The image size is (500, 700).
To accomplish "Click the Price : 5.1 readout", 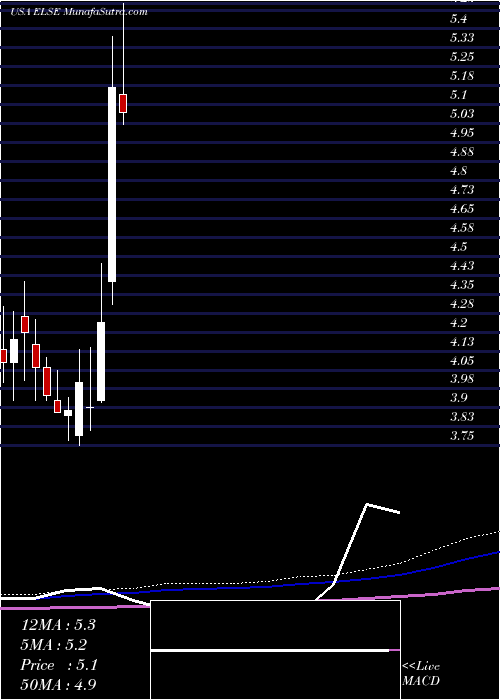I will tap(58, 665).
